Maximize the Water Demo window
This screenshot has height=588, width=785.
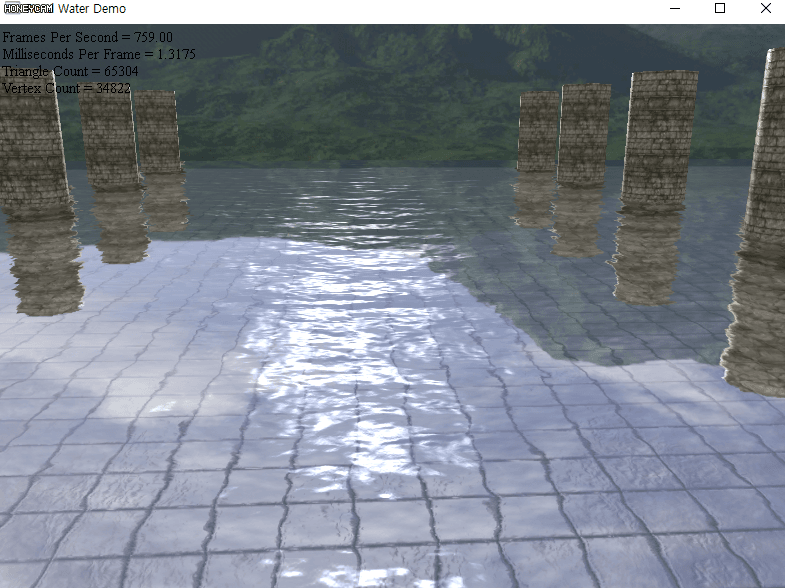click(719, 9)
